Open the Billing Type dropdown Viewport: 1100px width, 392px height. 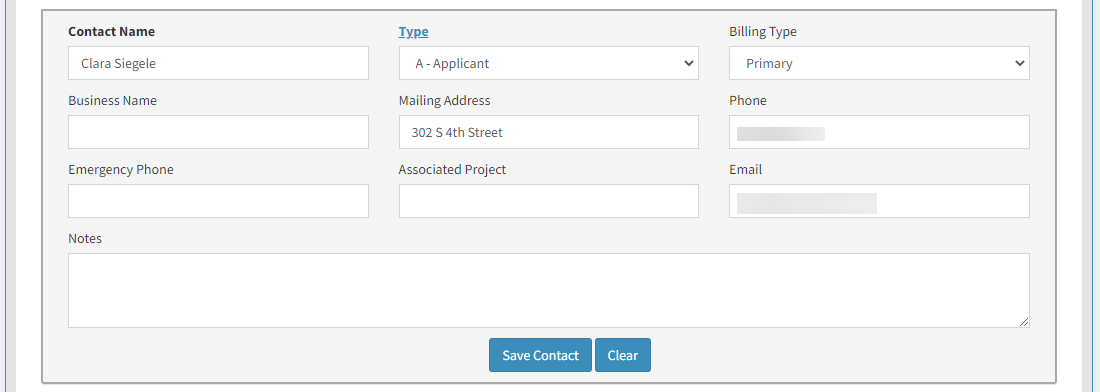pos(879,63)
